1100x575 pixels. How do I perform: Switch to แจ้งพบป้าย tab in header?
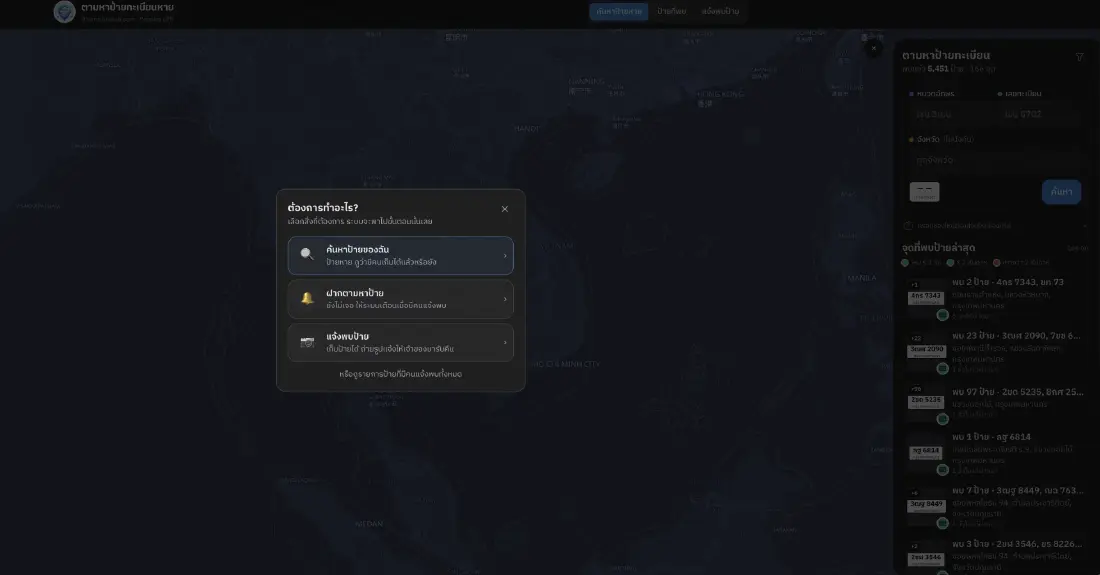tap(720, 11)
